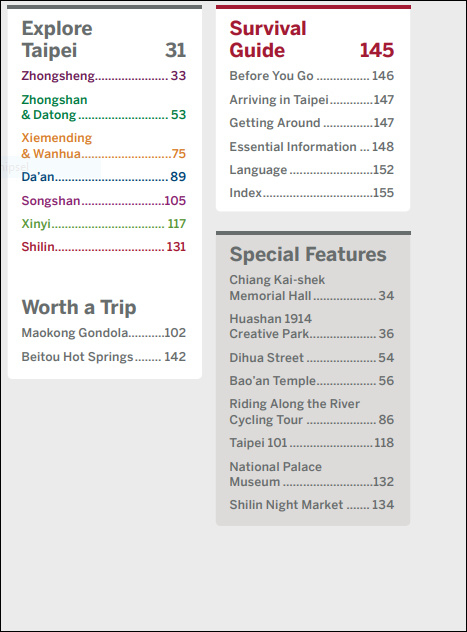
Task: Jump to Getting Around section
Action: pos(311,123)
